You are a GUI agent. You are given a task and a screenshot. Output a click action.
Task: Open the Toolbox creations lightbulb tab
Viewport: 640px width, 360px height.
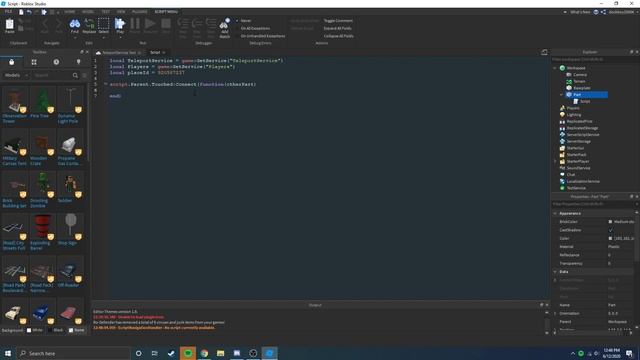click(78, 62)
